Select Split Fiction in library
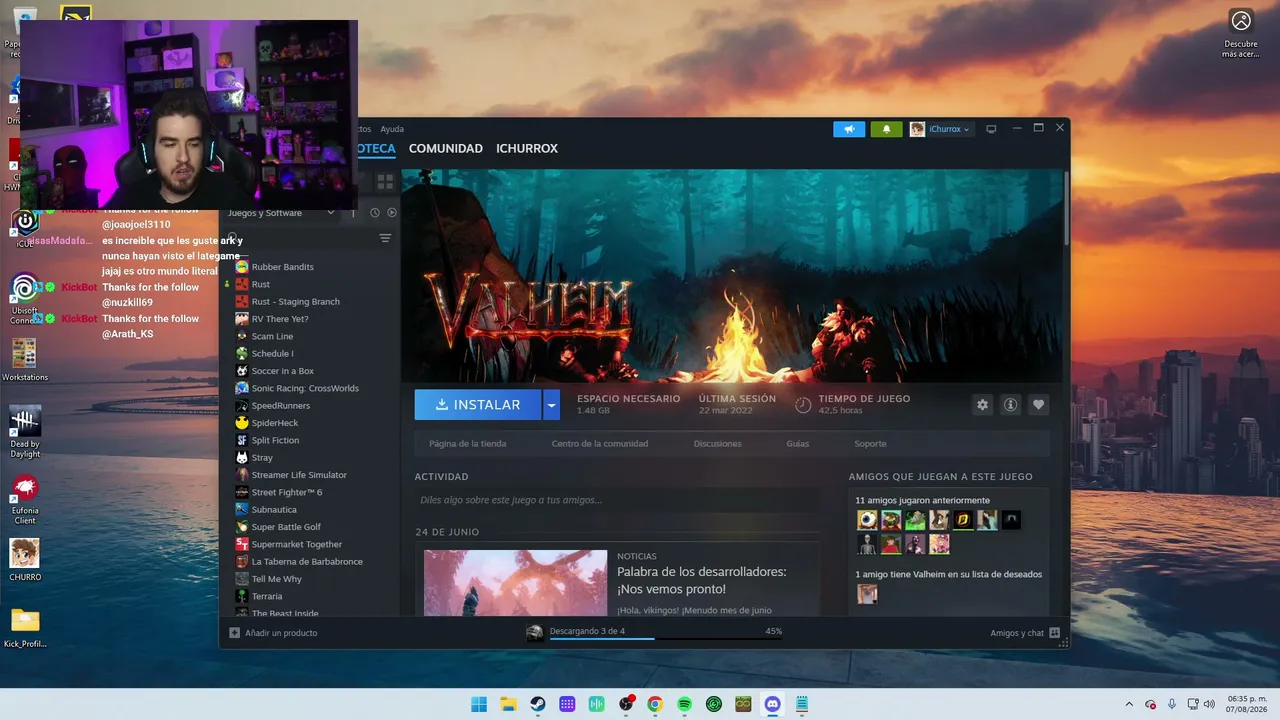Screen dimensions: 1280x720 (275, 440)
